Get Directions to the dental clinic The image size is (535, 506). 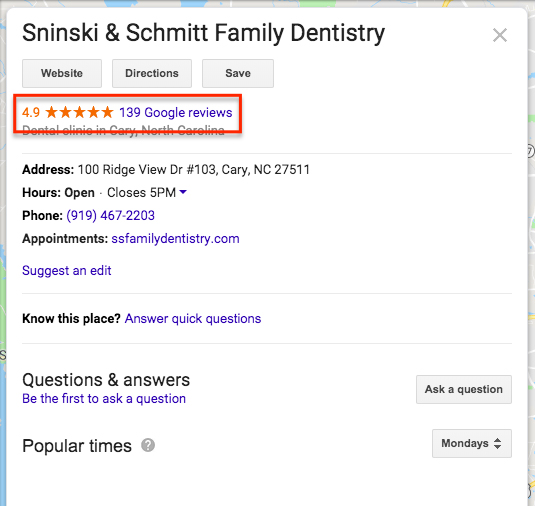[152, 73]
